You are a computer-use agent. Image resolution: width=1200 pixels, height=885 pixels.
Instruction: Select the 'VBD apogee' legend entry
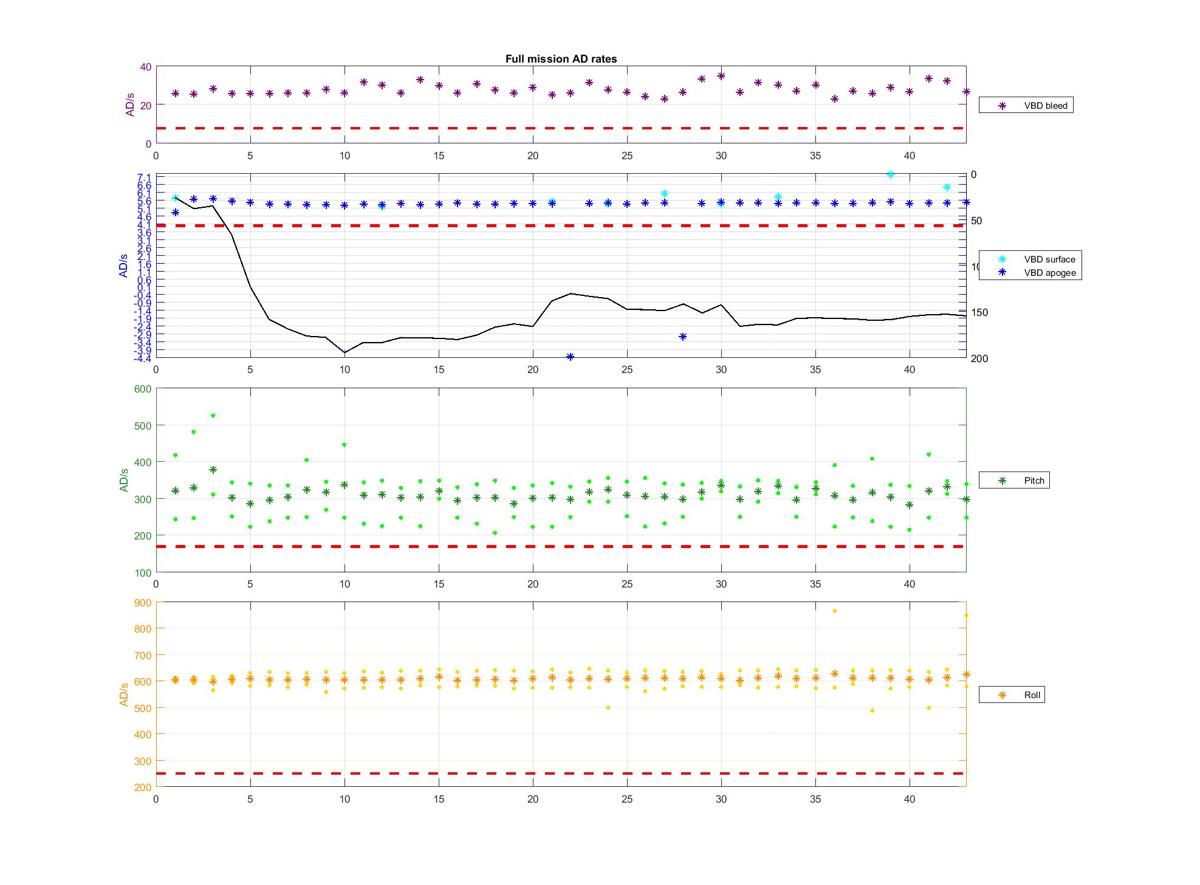point(1032,272)
